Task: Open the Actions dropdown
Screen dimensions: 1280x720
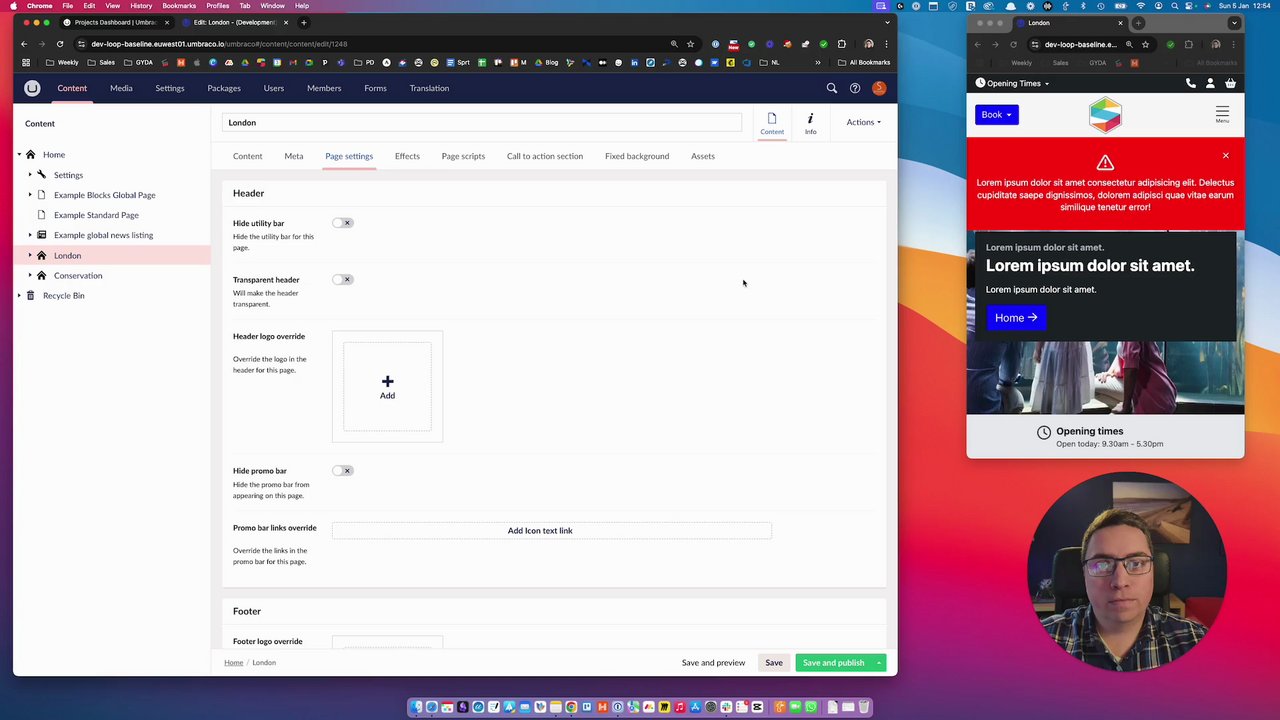Action: click(863, 122)
